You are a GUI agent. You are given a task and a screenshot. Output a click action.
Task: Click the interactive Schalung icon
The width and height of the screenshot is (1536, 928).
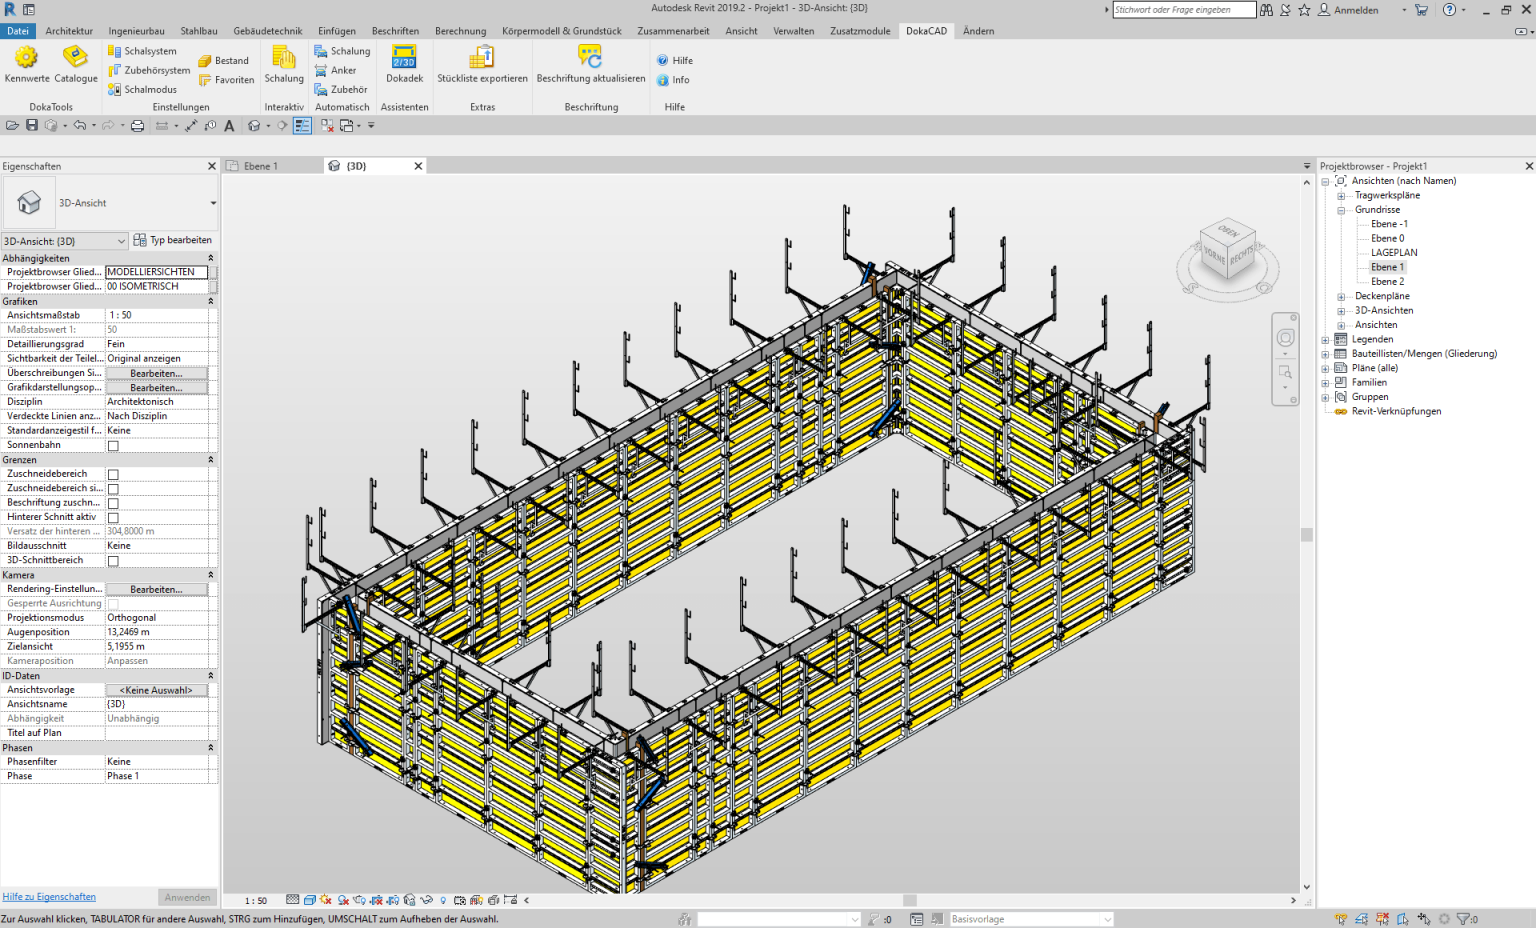284,63
